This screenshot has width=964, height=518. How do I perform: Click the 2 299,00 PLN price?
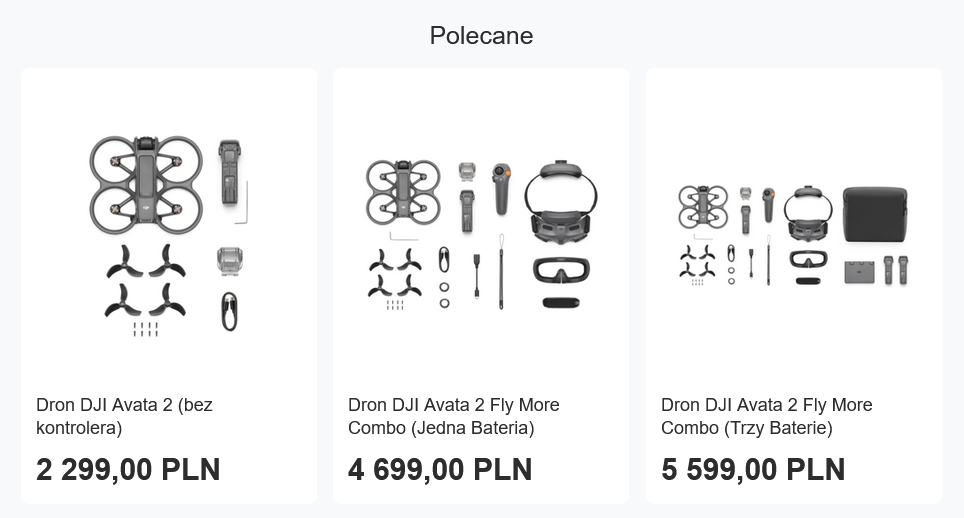pos(128,469)
